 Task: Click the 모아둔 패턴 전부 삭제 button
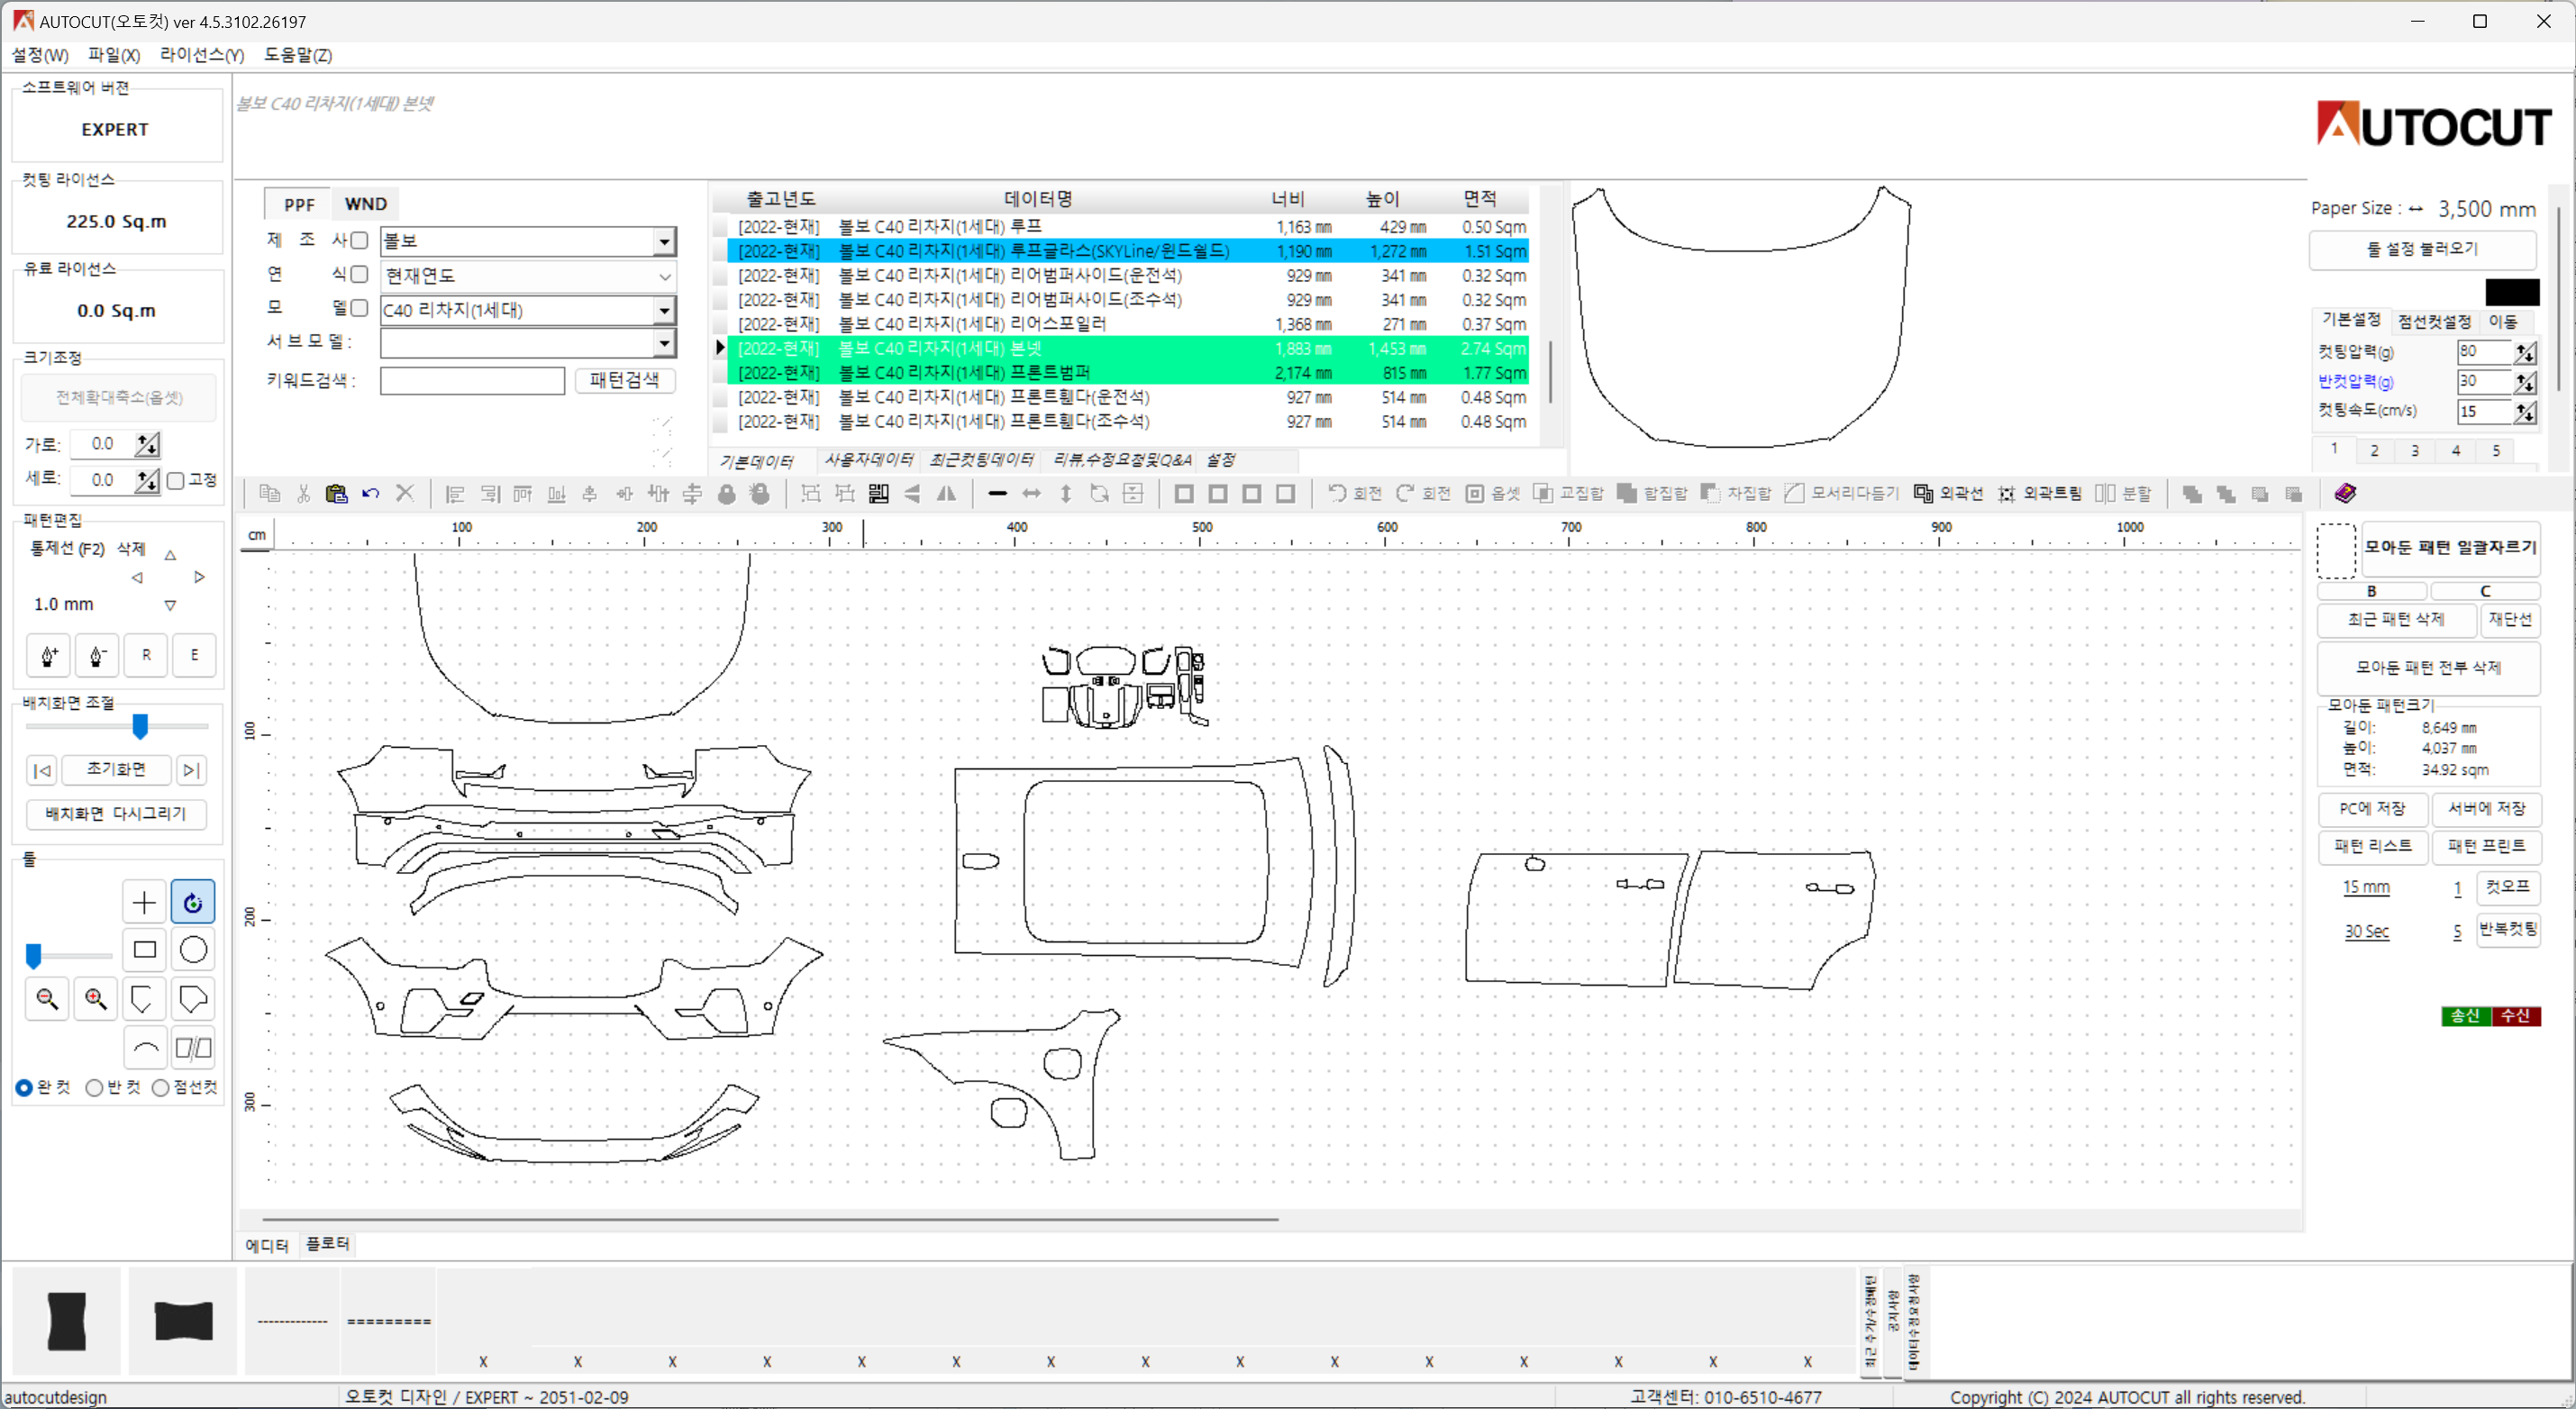(2428, 668)
